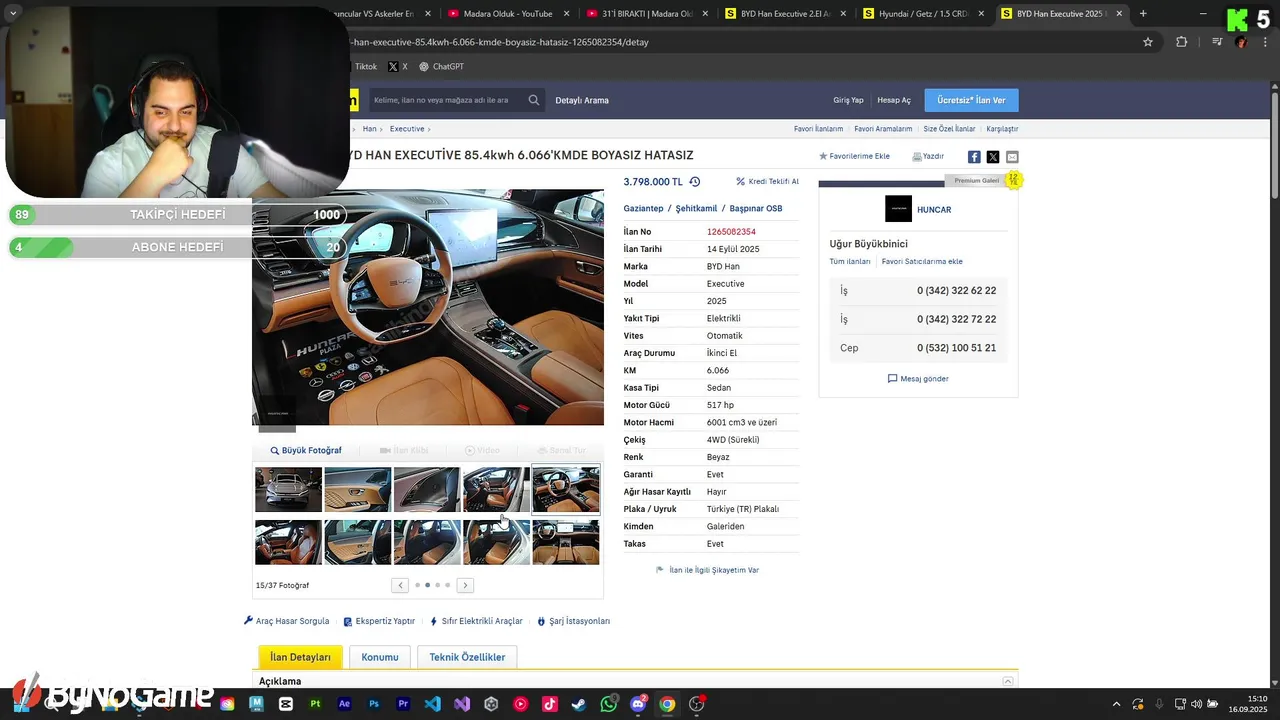Open the YouTube Music taskbar icon
This screenshot has height=720, width=1280.
520,704
